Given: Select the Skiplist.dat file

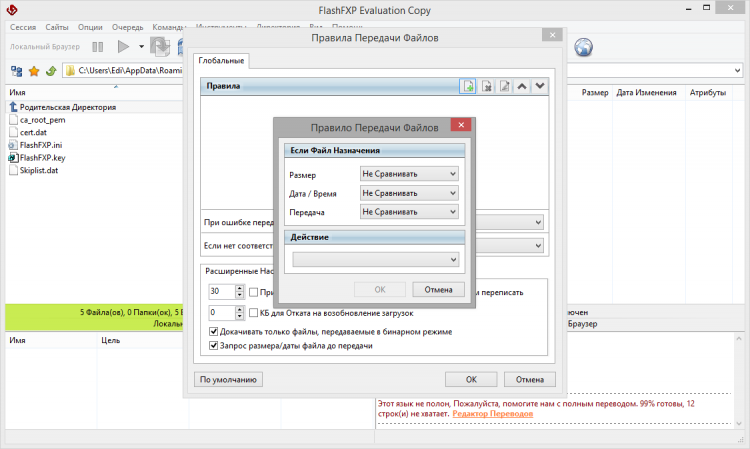Looking at the screenshot, I should [x=39, y=170].
